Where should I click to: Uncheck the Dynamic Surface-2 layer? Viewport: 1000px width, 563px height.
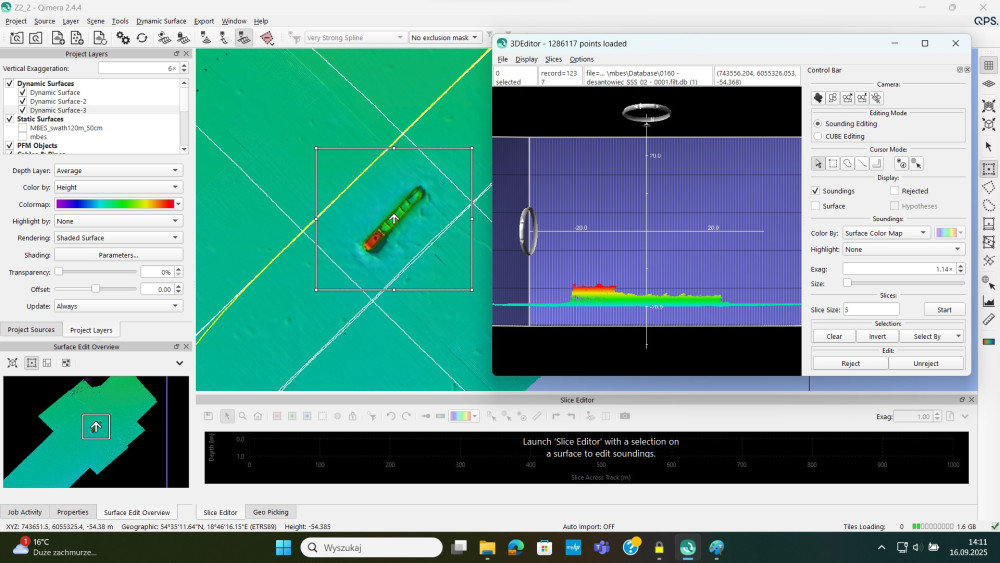[x=22, y=101]
